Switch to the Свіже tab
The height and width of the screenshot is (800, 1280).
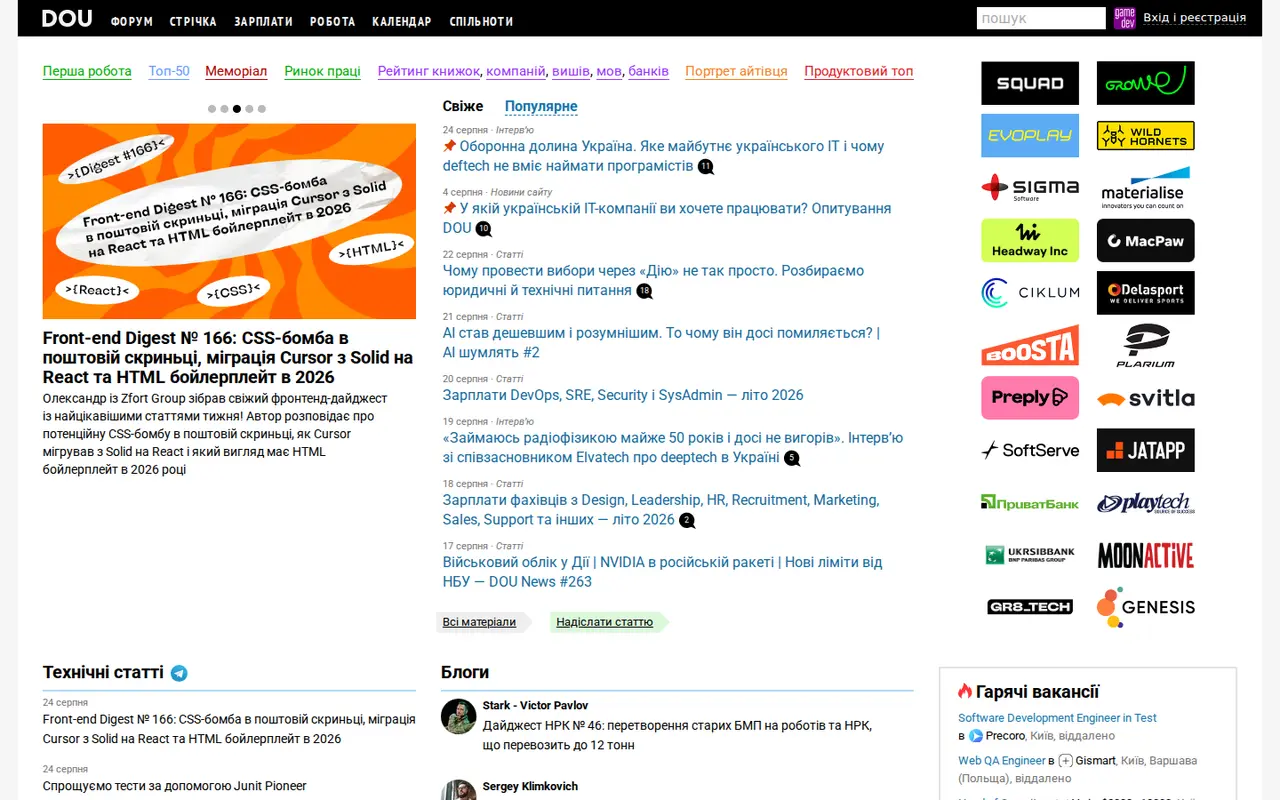[x=463, y=106]
